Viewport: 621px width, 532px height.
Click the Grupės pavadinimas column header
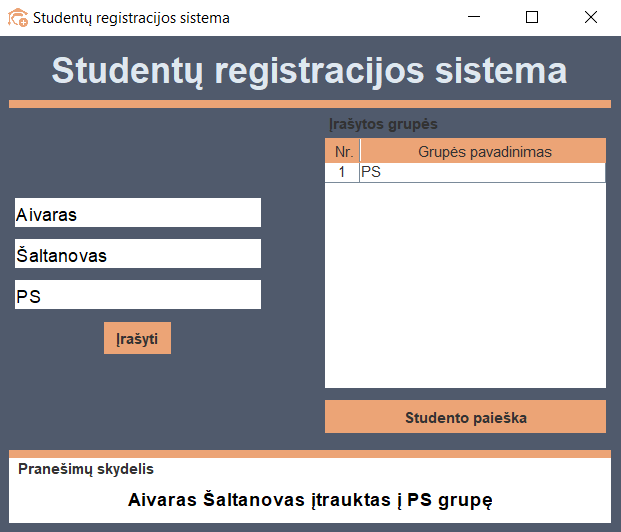tap(483, 151)
